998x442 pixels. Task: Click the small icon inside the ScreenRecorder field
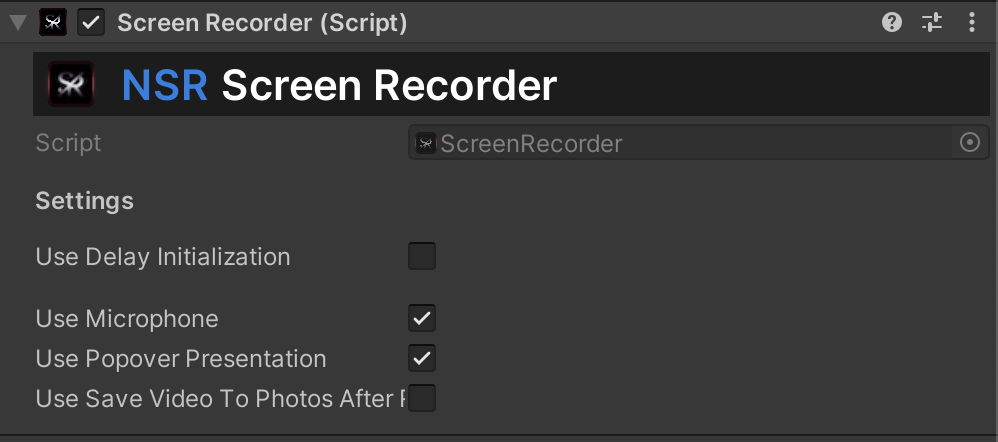426,143
